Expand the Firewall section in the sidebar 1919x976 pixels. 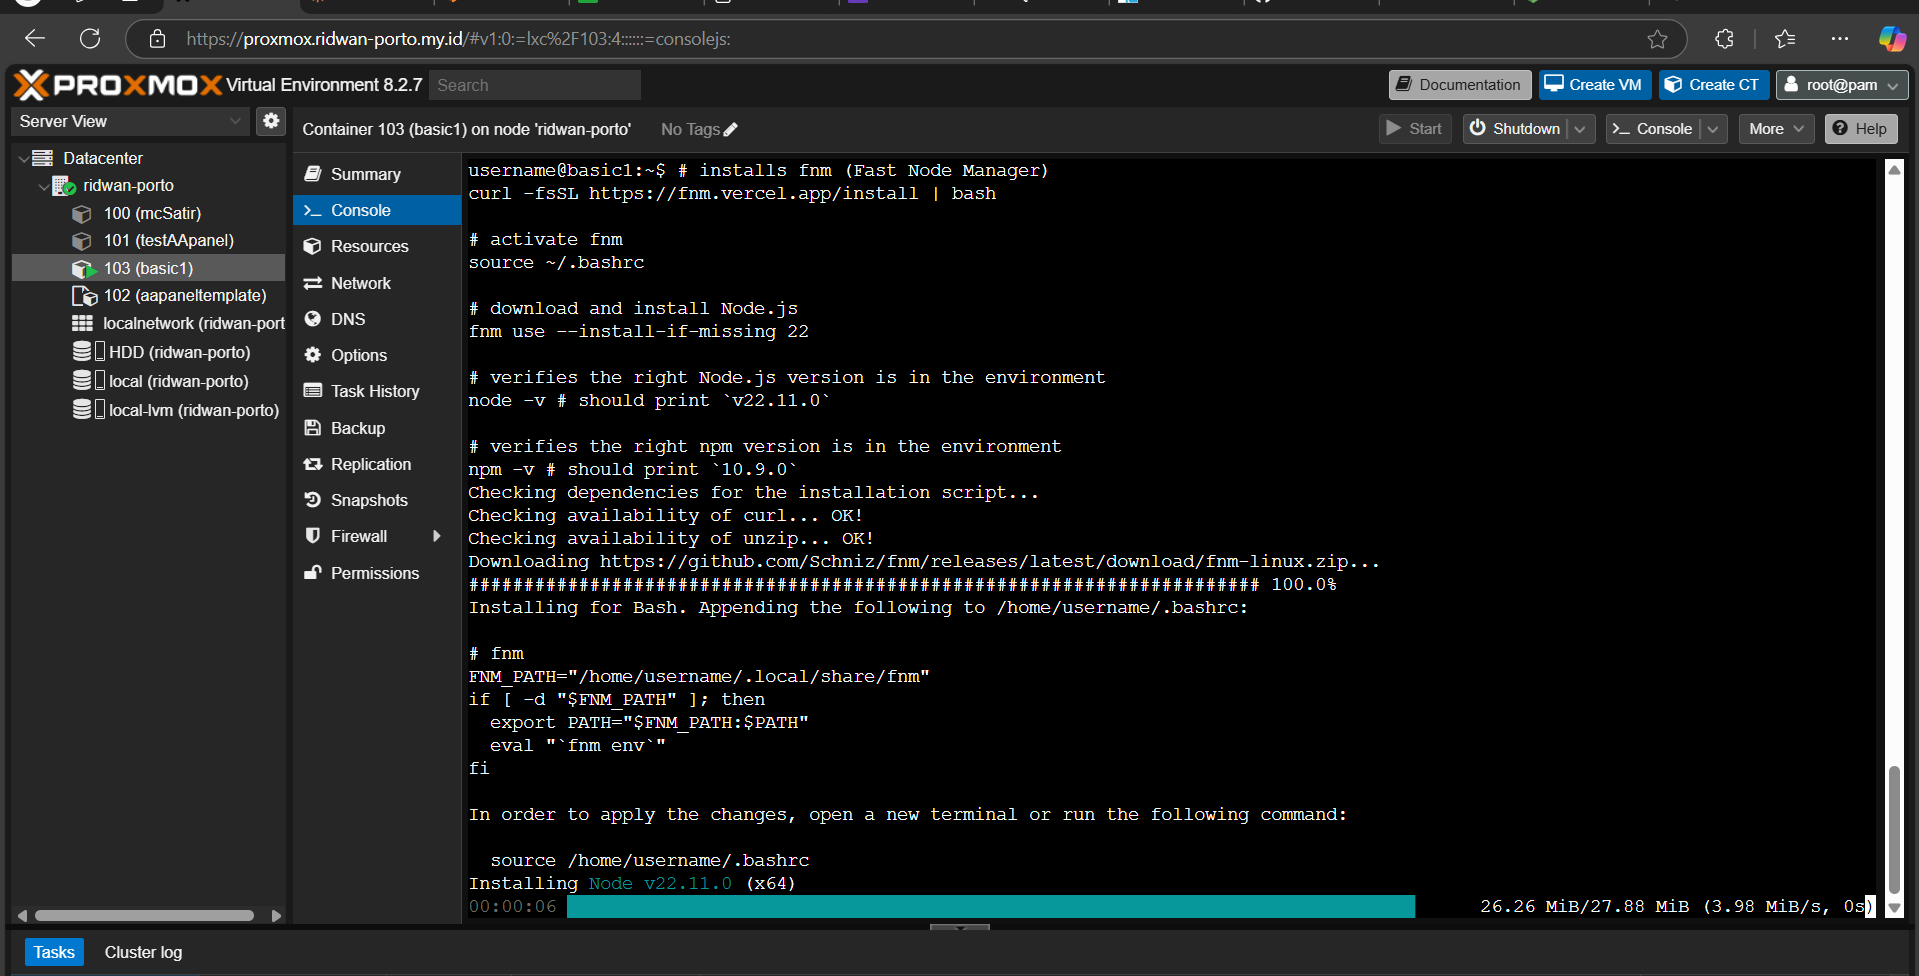(x=437, y=536)
